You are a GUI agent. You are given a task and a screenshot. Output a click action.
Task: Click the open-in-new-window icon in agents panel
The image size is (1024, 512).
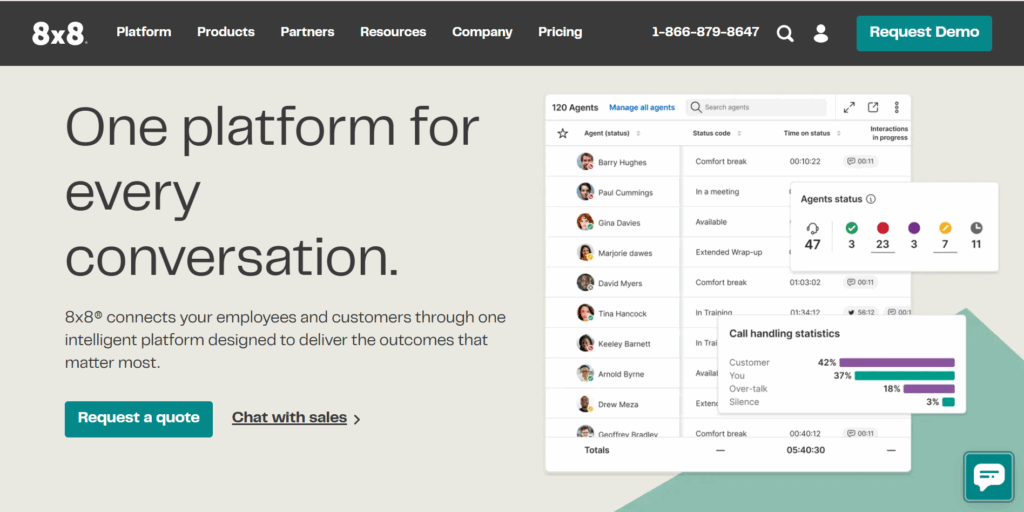point(873,107)
